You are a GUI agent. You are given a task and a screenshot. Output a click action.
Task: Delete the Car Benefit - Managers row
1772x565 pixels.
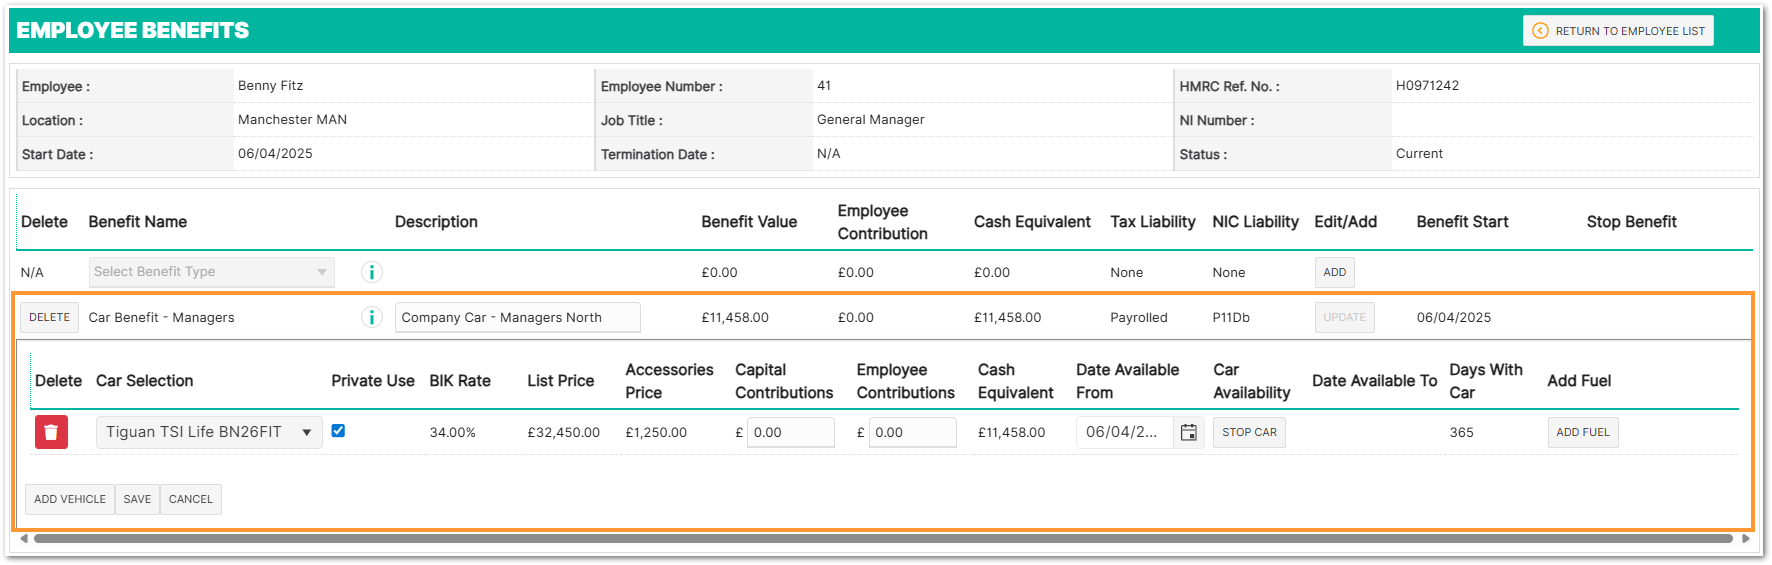click(49, 317)
